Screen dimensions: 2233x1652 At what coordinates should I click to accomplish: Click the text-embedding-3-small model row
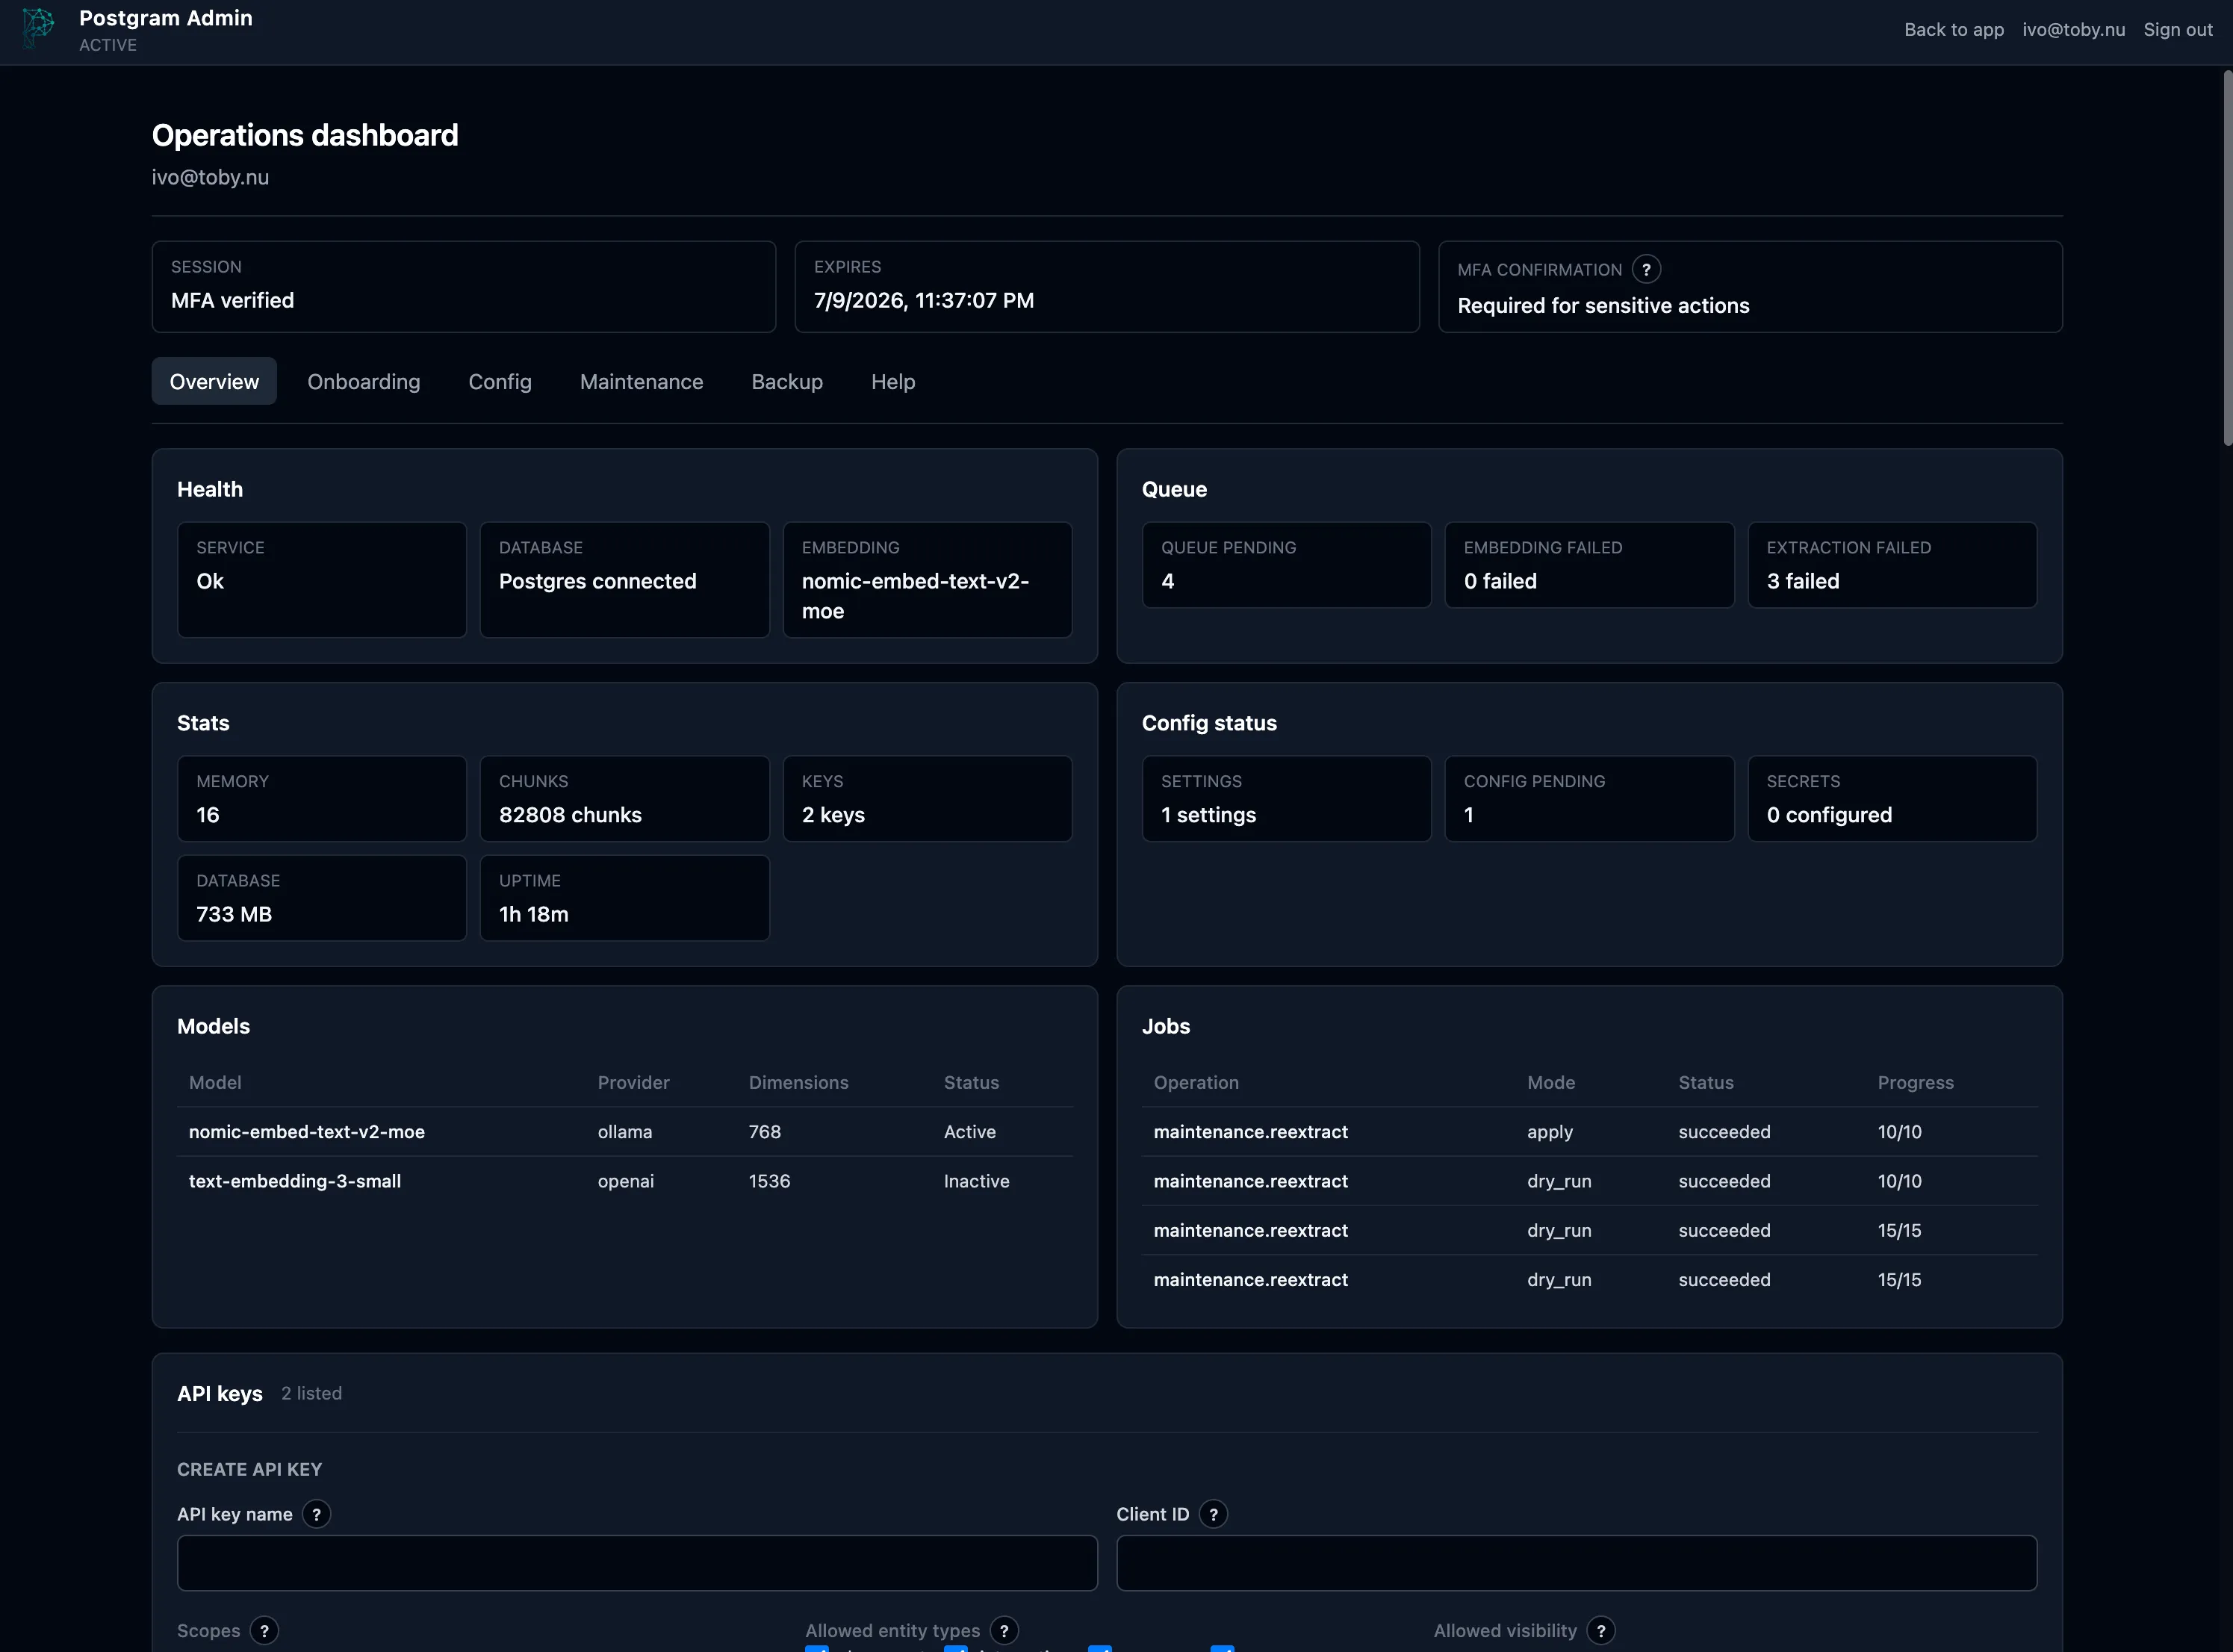(625, 1181)
